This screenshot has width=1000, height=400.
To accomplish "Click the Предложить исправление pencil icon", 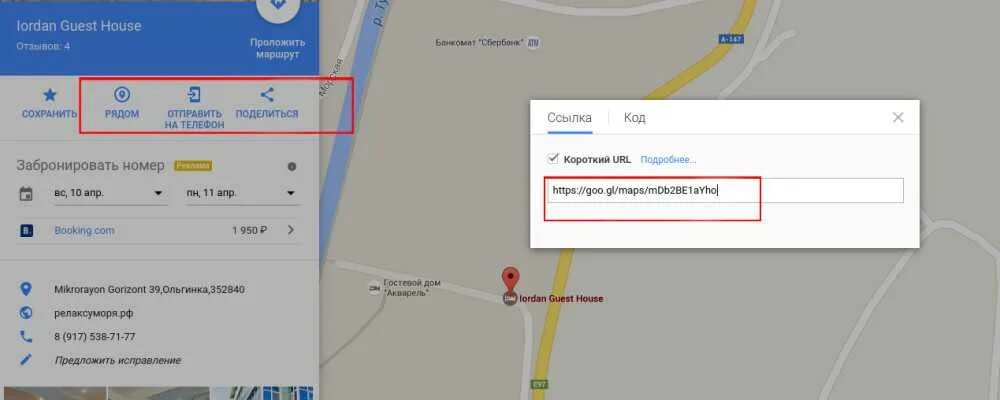I will (26, 360).
